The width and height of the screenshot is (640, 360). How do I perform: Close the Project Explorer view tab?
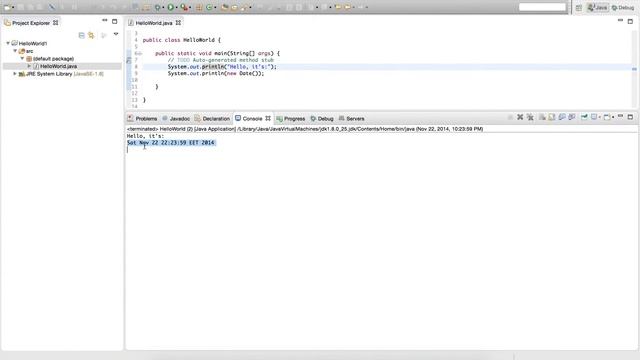(56, 23)
